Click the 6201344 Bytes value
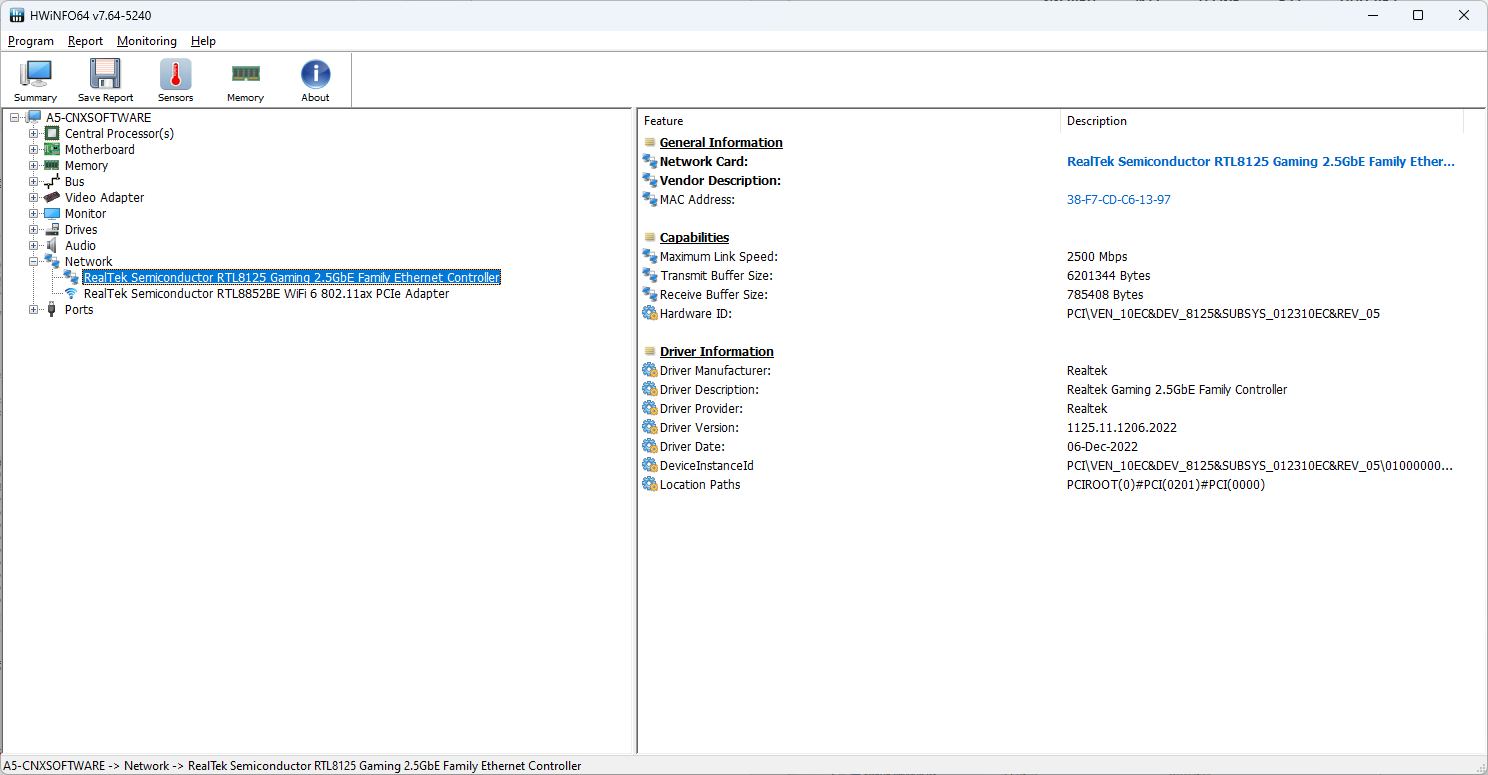Screen dimensions: 1488x775 pyautogui.click(x=1108, y=275)
